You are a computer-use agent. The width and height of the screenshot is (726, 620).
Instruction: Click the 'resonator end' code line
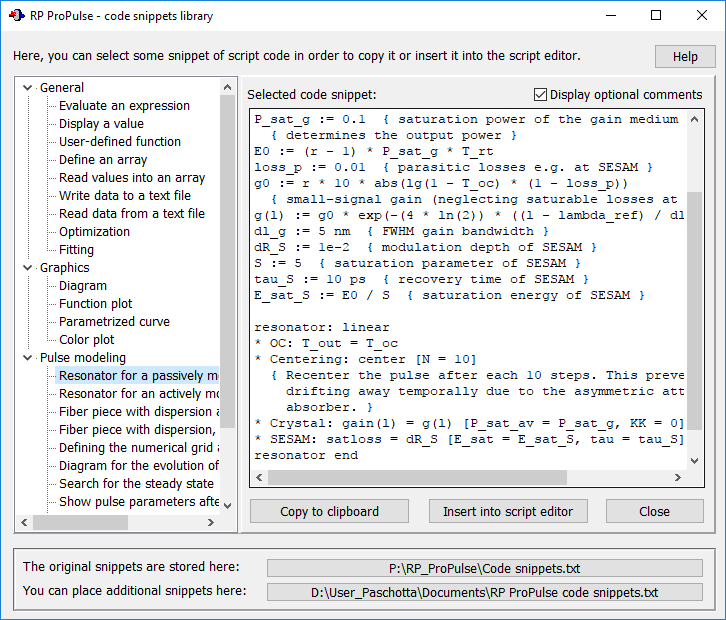(x=306, y=455)
